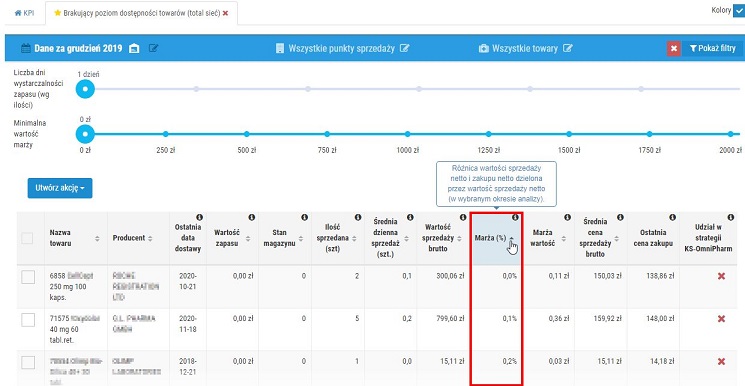
Task: Sort by Wartość zapasu column
Action: coord(248,239)
